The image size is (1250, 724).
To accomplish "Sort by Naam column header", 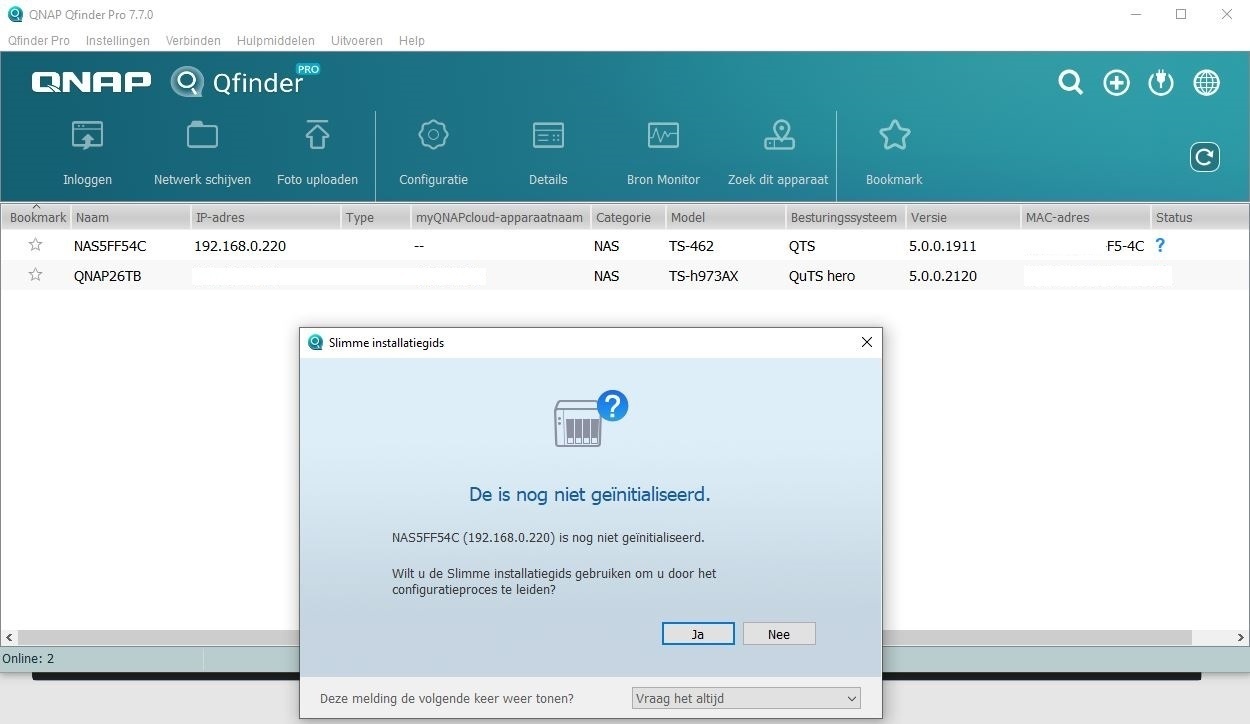I will 131,217.
